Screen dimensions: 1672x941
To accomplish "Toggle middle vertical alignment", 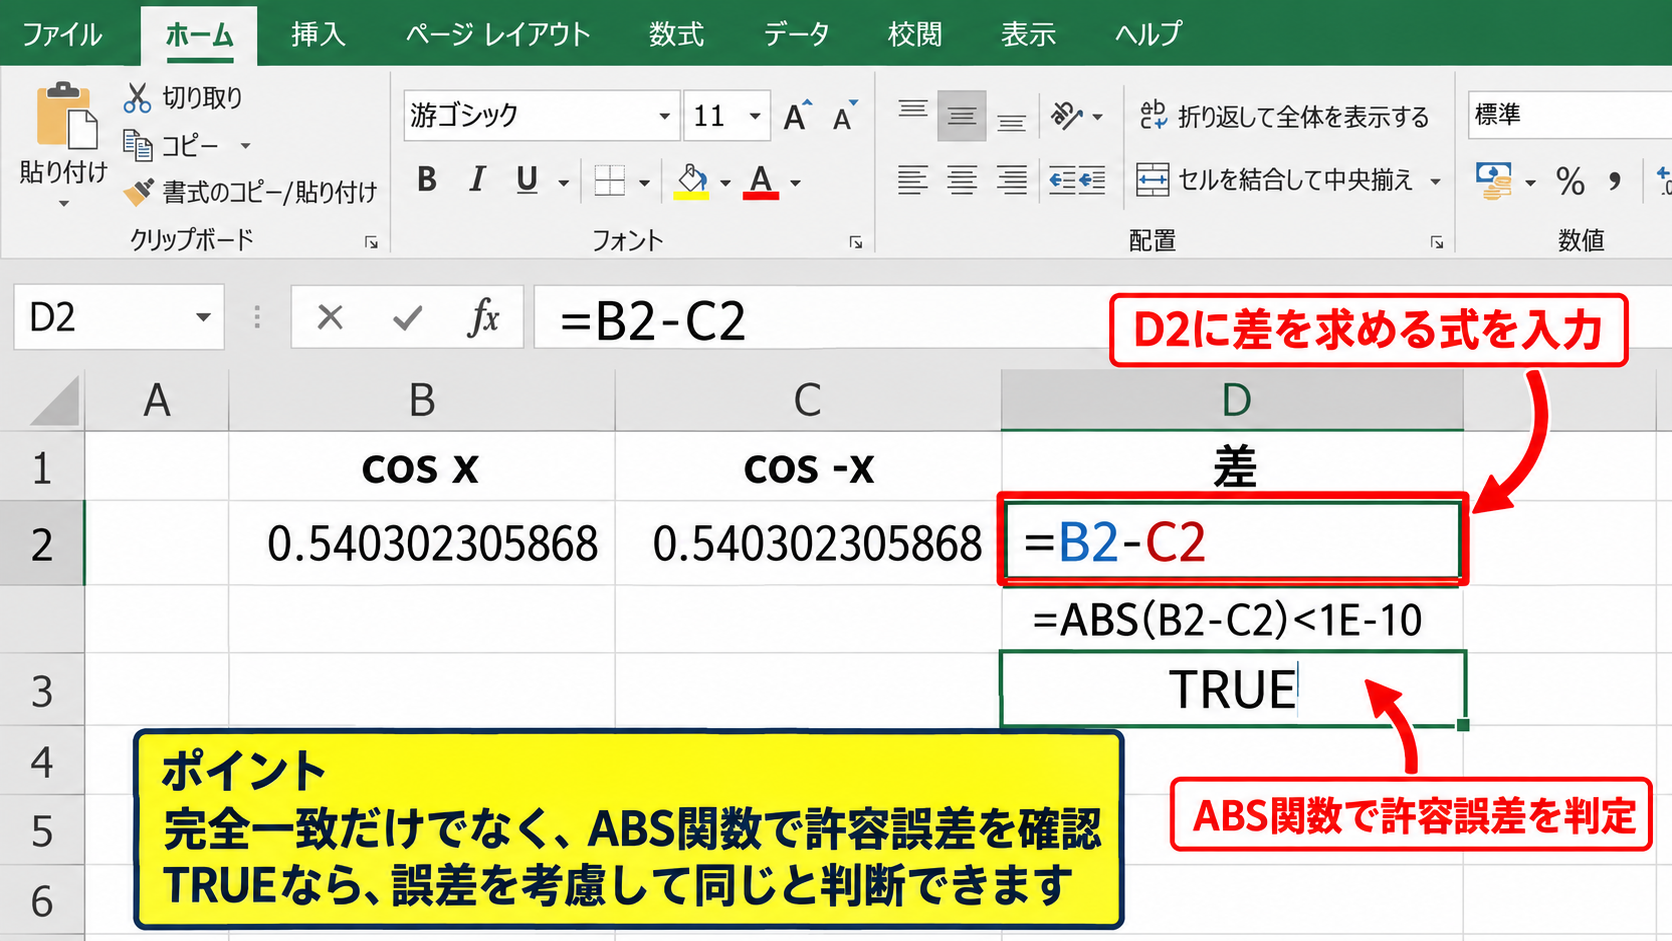I will click(962, 116).
